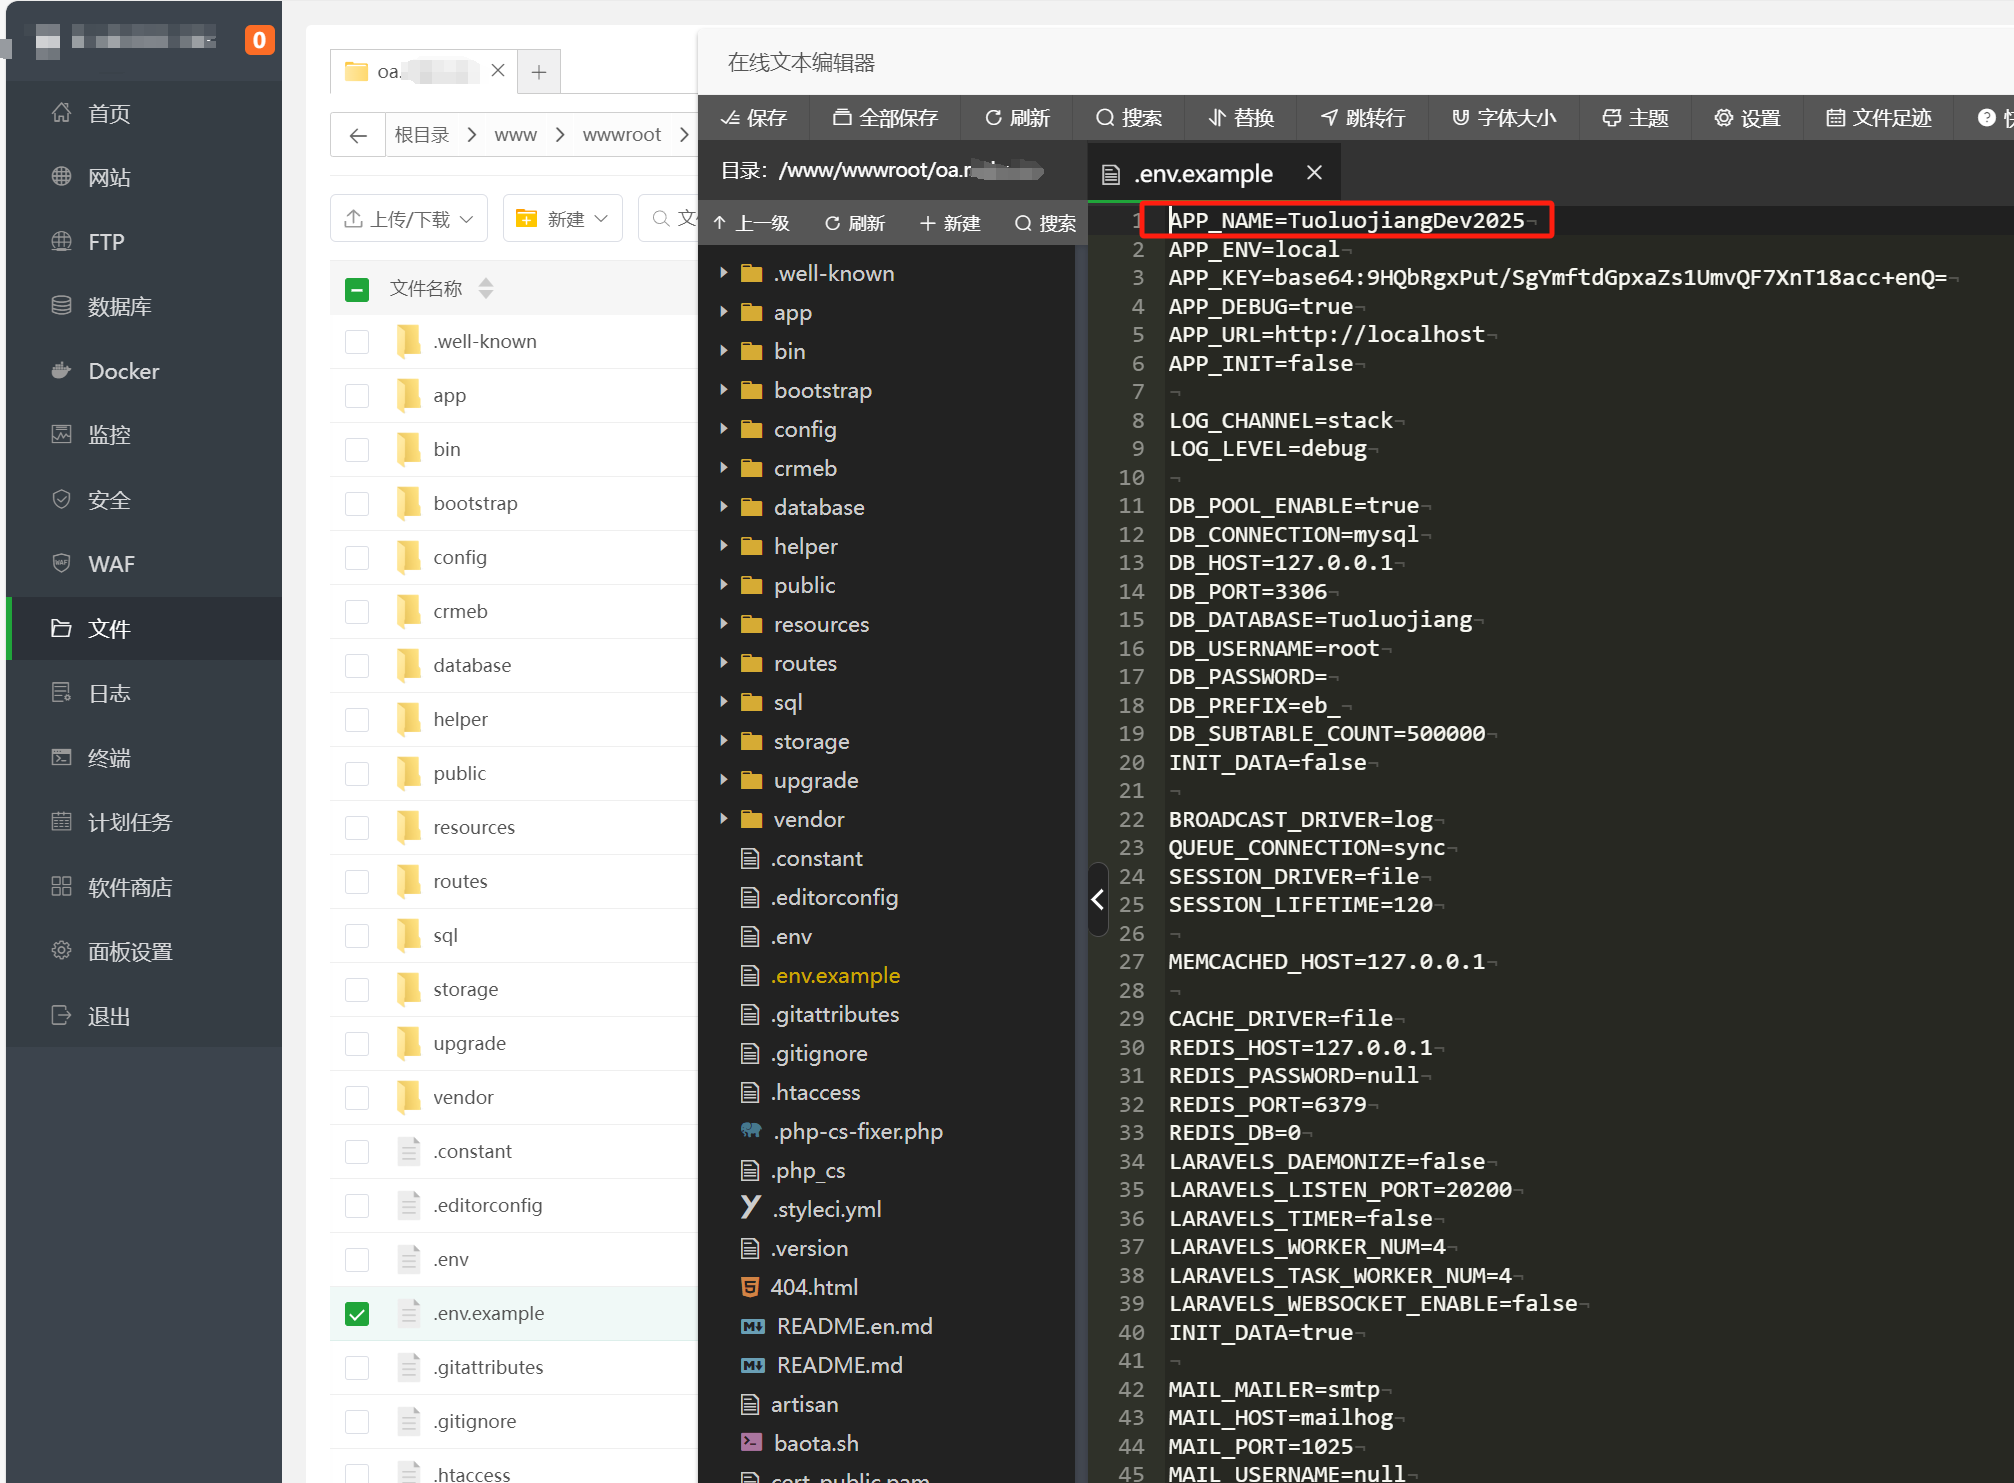Click 上一级 to go up a directory
This screenshot has width=2014, height=1483.
click(751, 223)
